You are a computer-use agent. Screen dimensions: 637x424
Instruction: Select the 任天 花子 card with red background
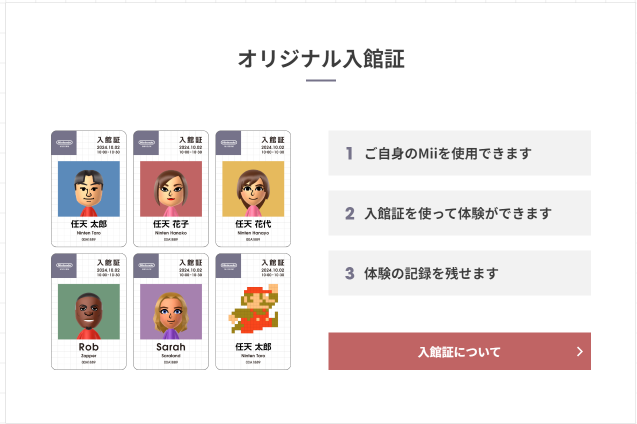171,188
